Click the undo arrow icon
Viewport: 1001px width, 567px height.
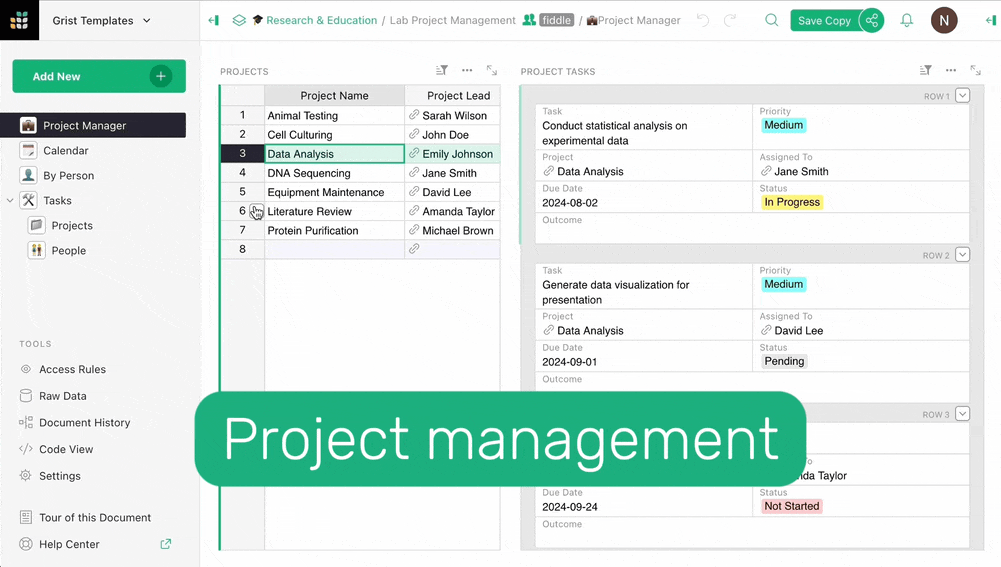click(703, 20)
